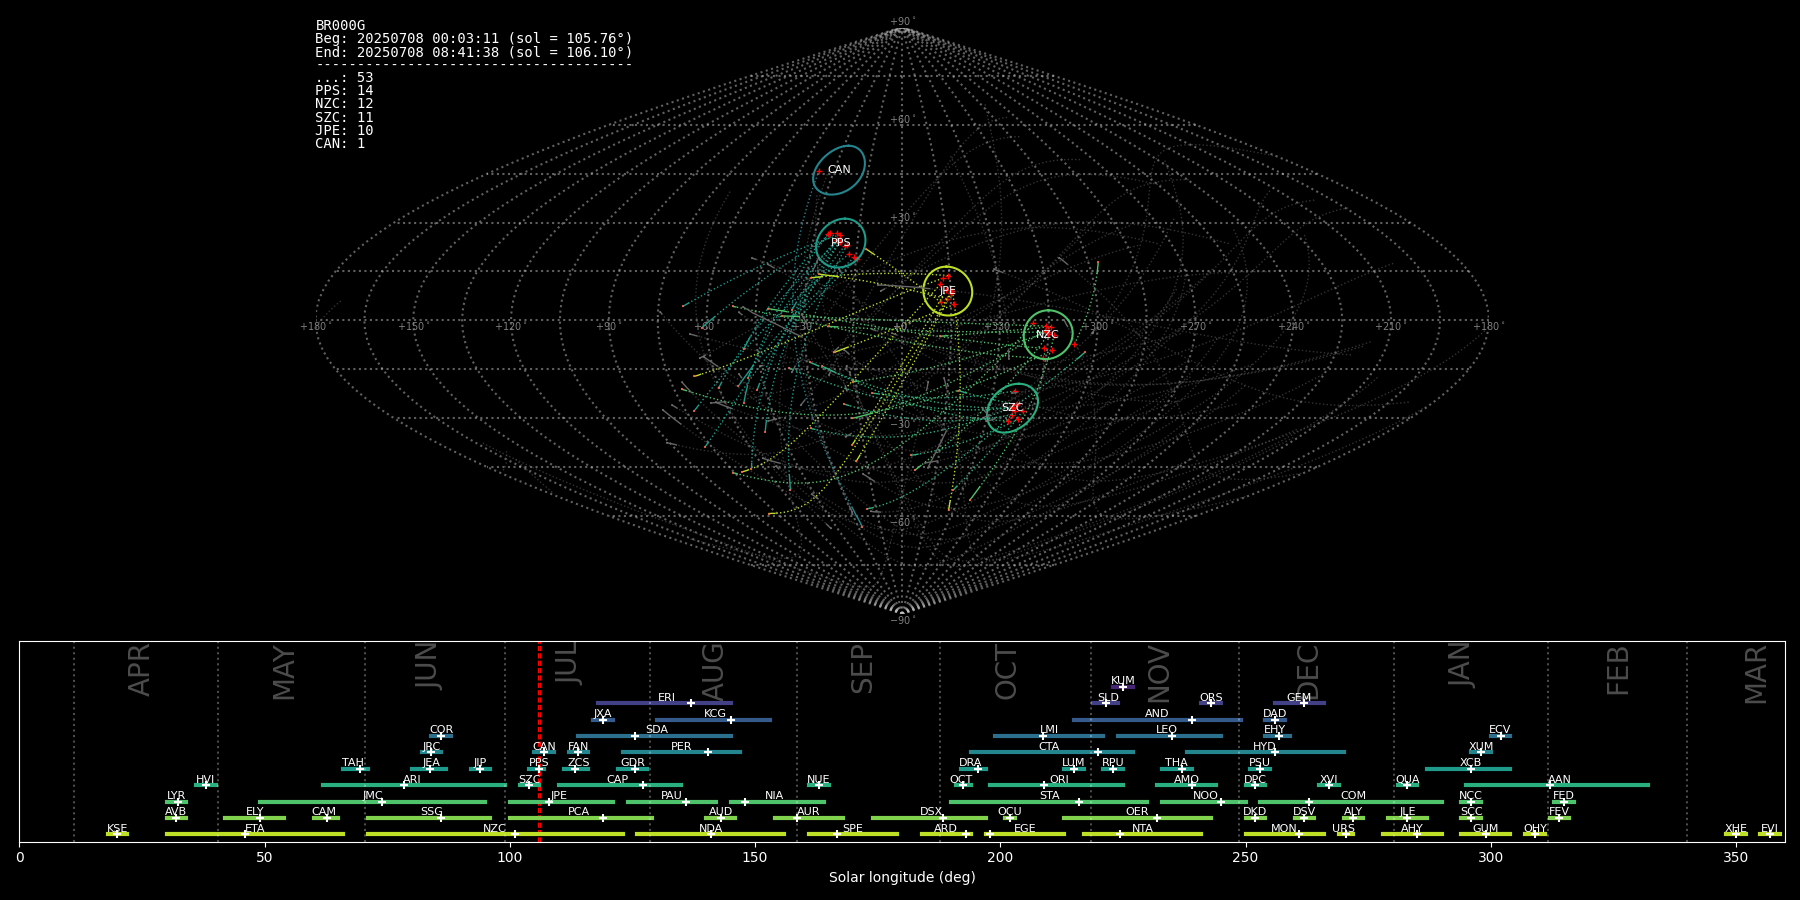Click the NTA shower bar label
Screen dimensions: 1800x900
1142,829
